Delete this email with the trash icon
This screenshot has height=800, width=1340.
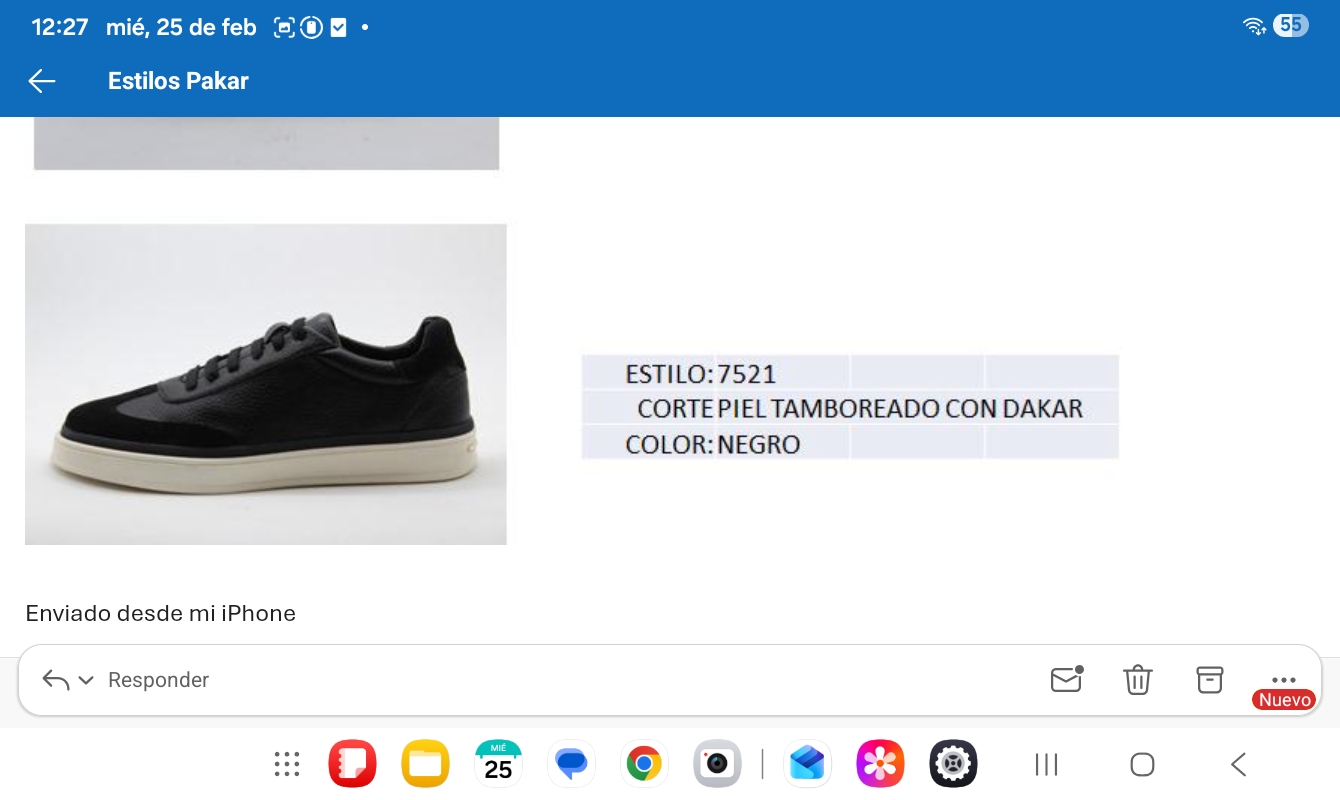(x=1138, y=680)
